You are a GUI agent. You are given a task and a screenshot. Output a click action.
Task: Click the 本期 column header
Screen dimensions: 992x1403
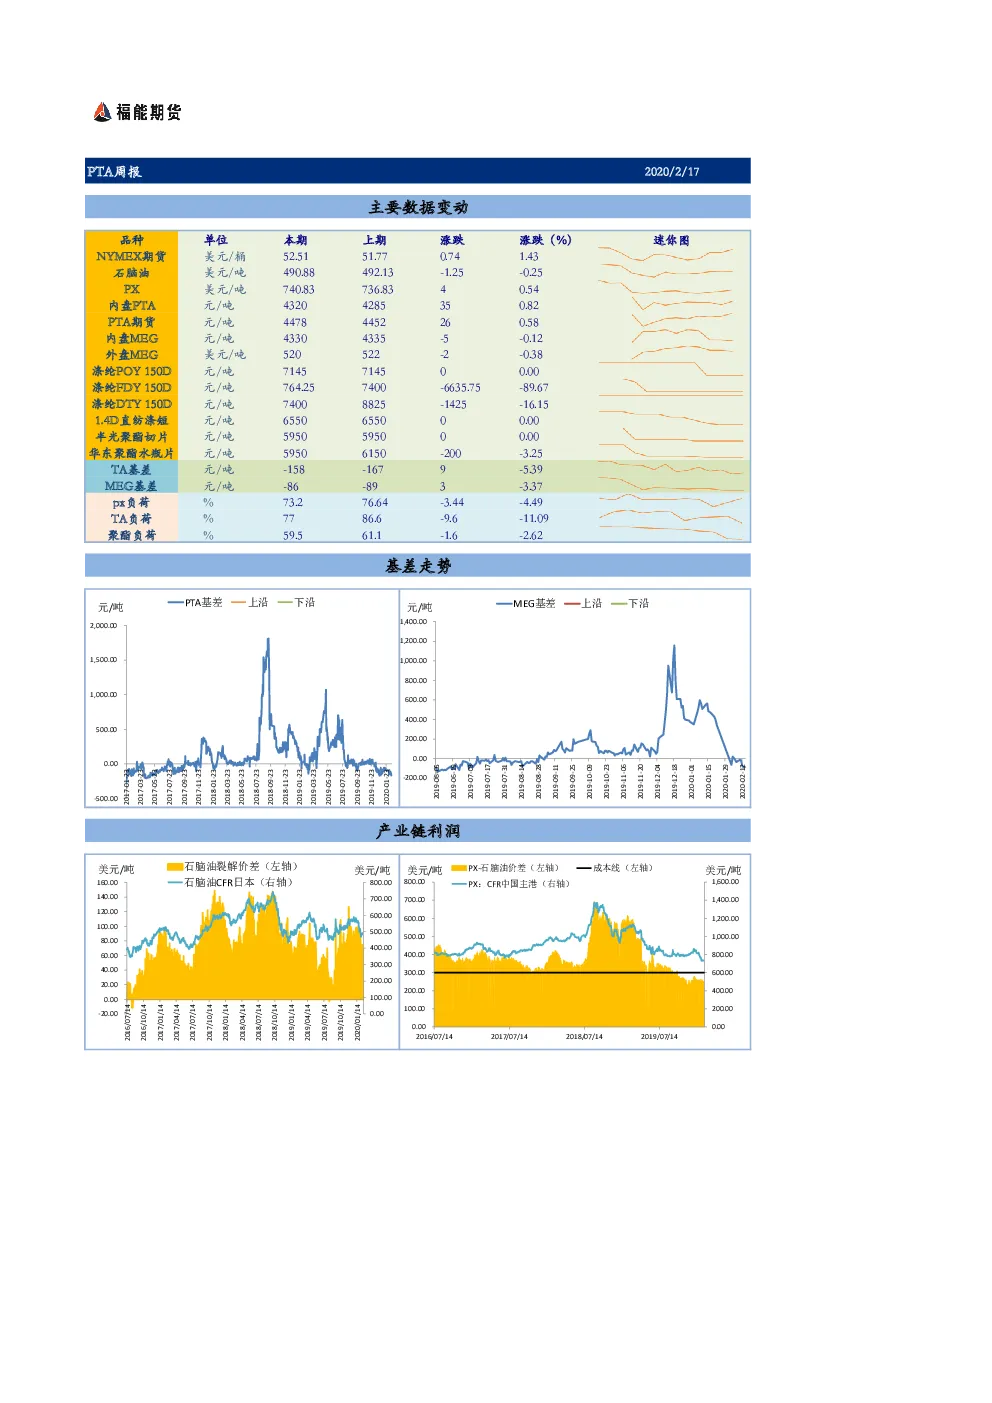295,240
